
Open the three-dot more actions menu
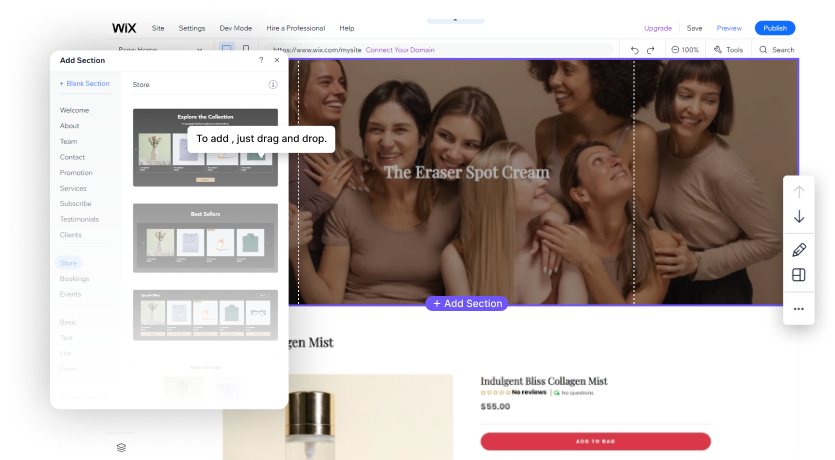pos(798,309)
